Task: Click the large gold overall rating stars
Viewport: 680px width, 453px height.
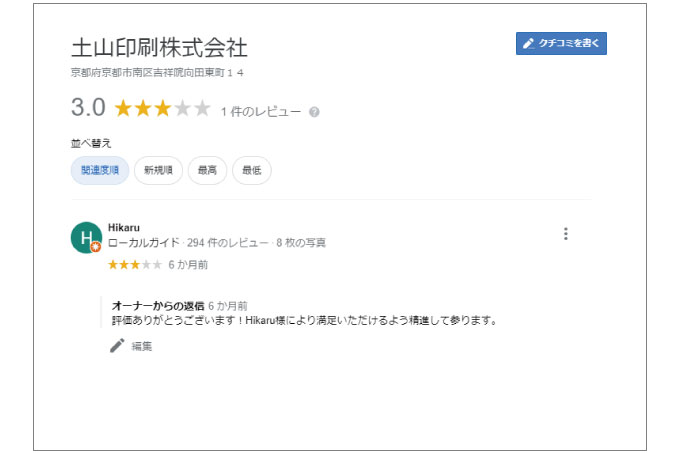Action: coord(163,108)
